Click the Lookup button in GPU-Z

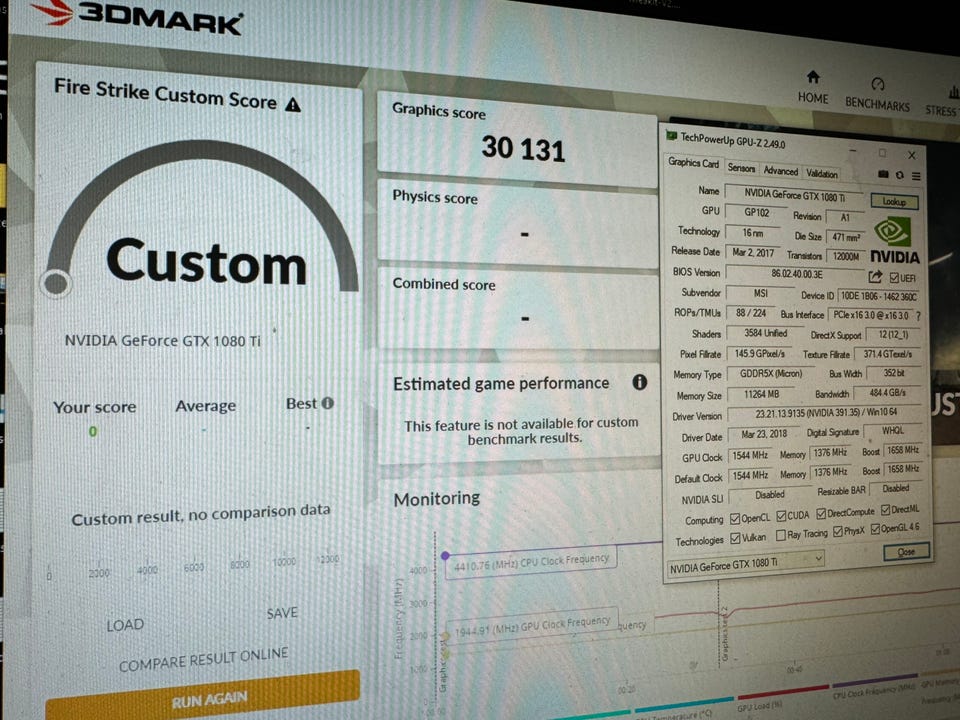[894, 201]
